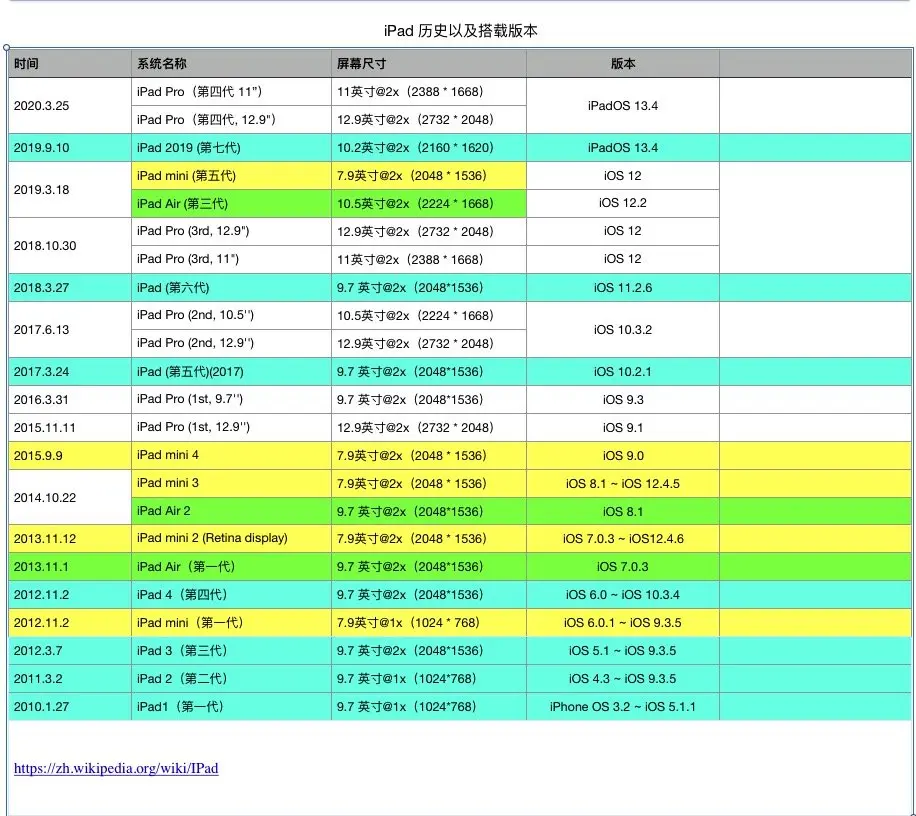Click the version cell 'iOS 12.2'
Image resolution: width=916 pixels, height=816 pixels.
pos(623,203)
